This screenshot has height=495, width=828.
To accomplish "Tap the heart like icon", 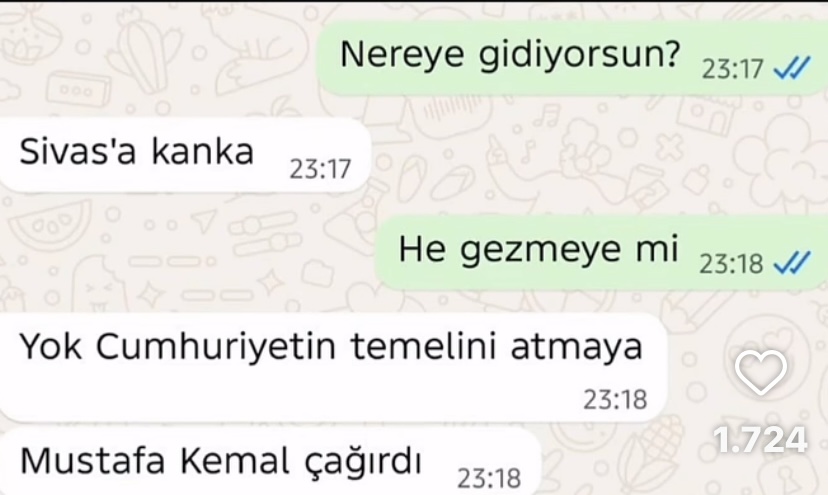I will point(760,372).
